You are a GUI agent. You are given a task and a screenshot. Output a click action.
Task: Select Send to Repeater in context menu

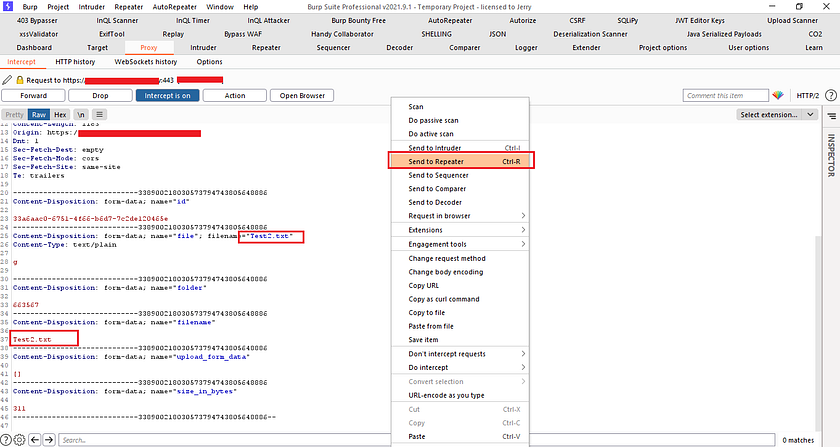tap(460, 161)
